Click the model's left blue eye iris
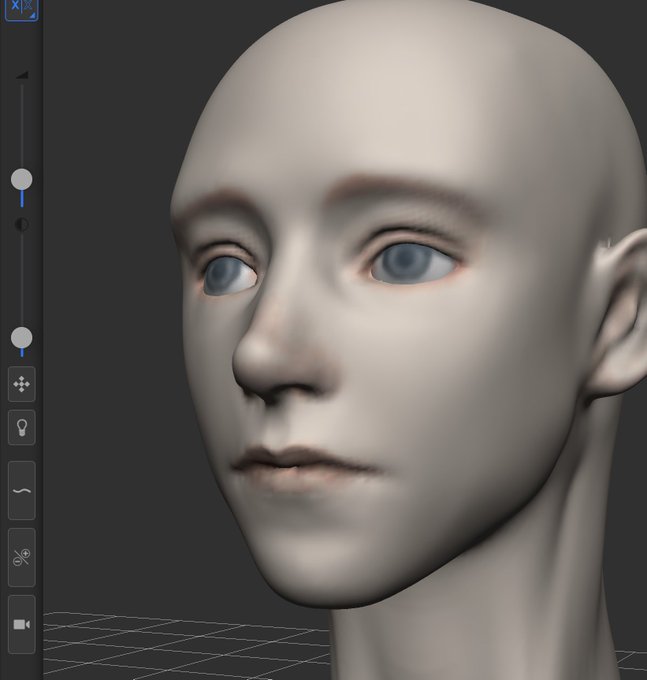This screenshot has height=680, width=647. [x=405, y=262]
